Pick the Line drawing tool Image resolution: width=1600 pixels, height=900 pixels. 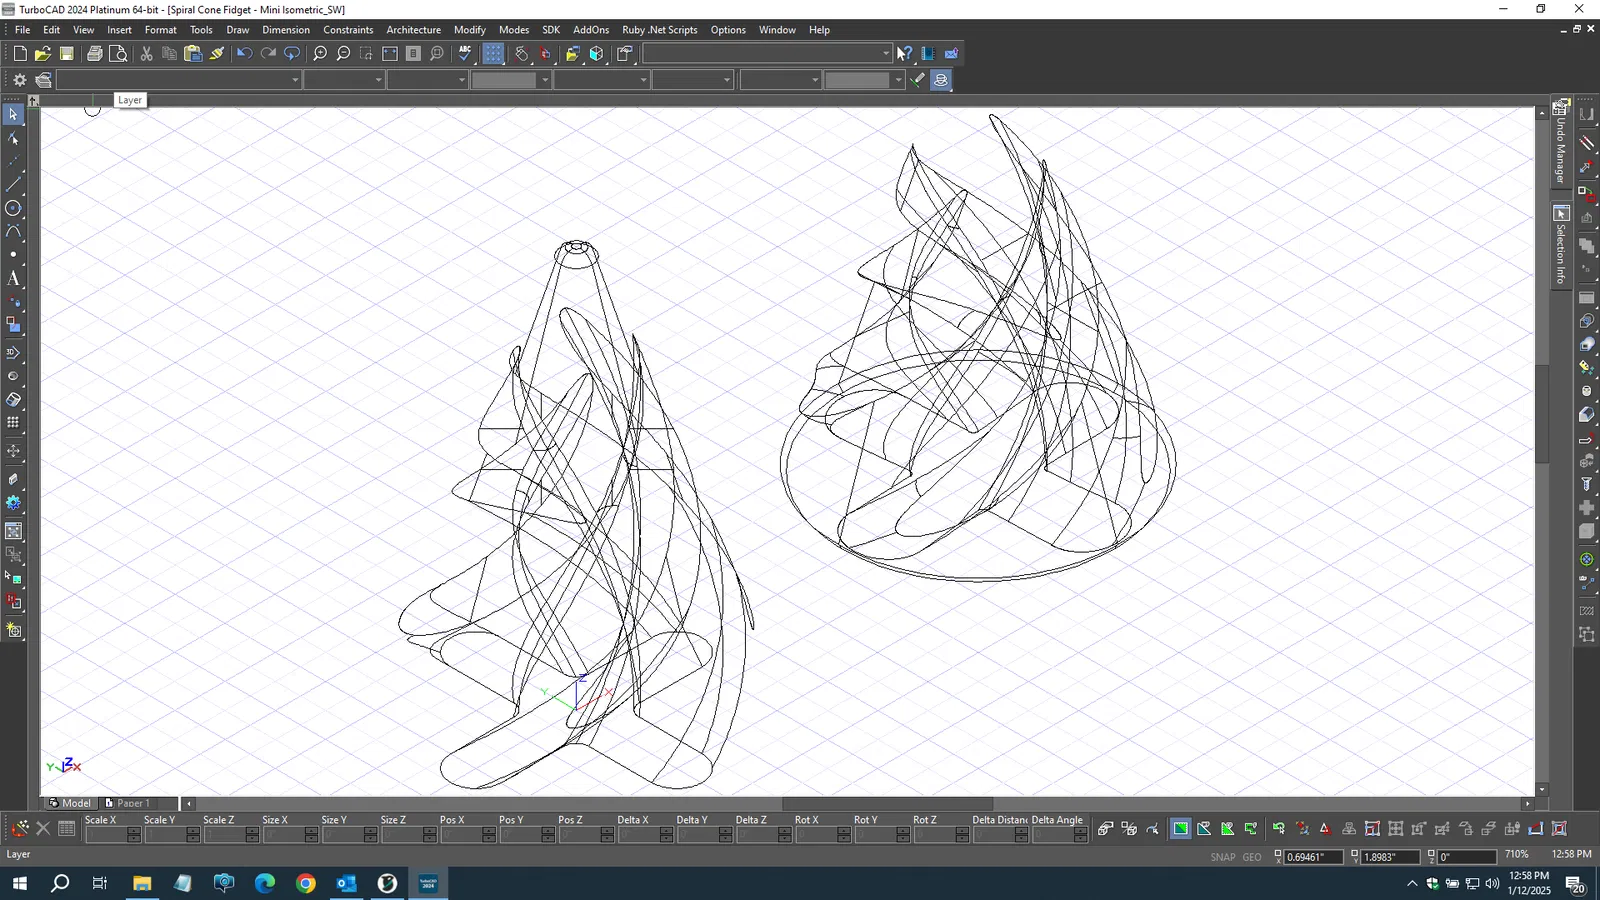click(13, 185)
